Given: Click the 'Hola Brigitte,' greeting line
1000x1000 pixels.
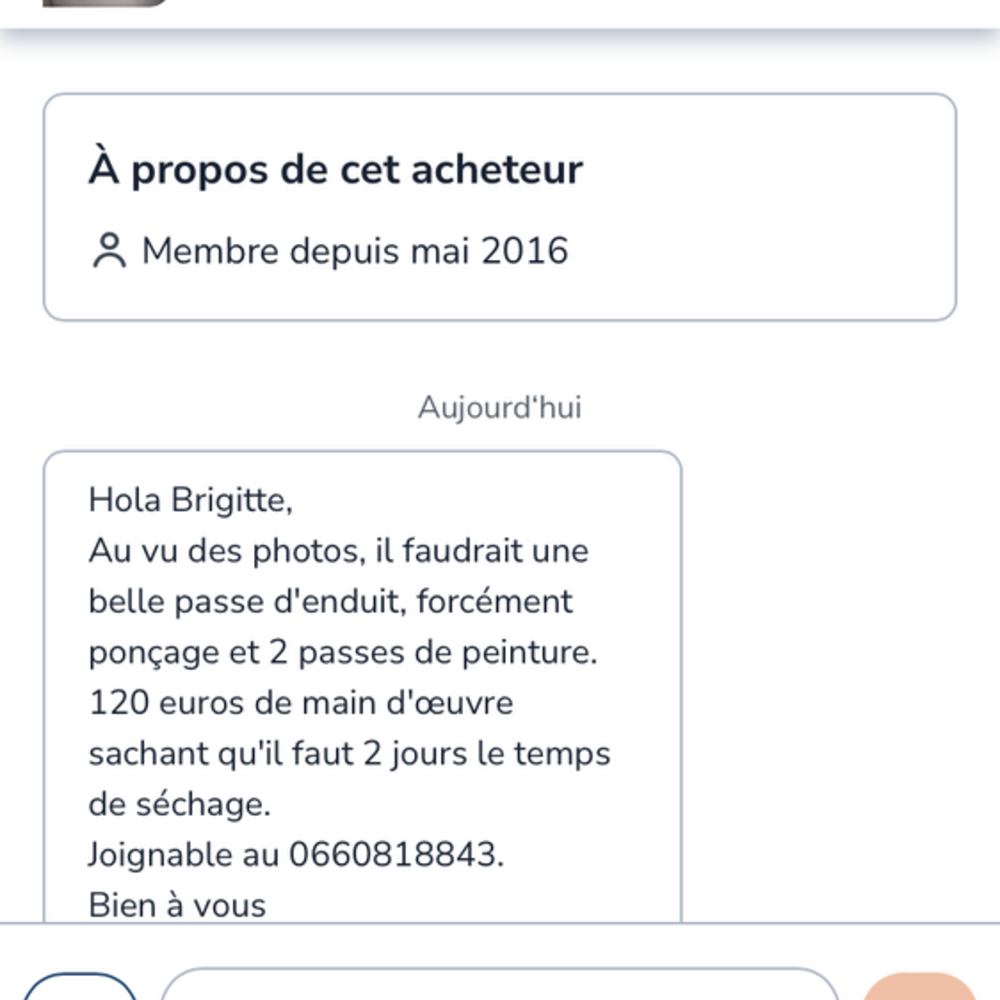Looking at the screenshot, I should (x=190, y=500).
